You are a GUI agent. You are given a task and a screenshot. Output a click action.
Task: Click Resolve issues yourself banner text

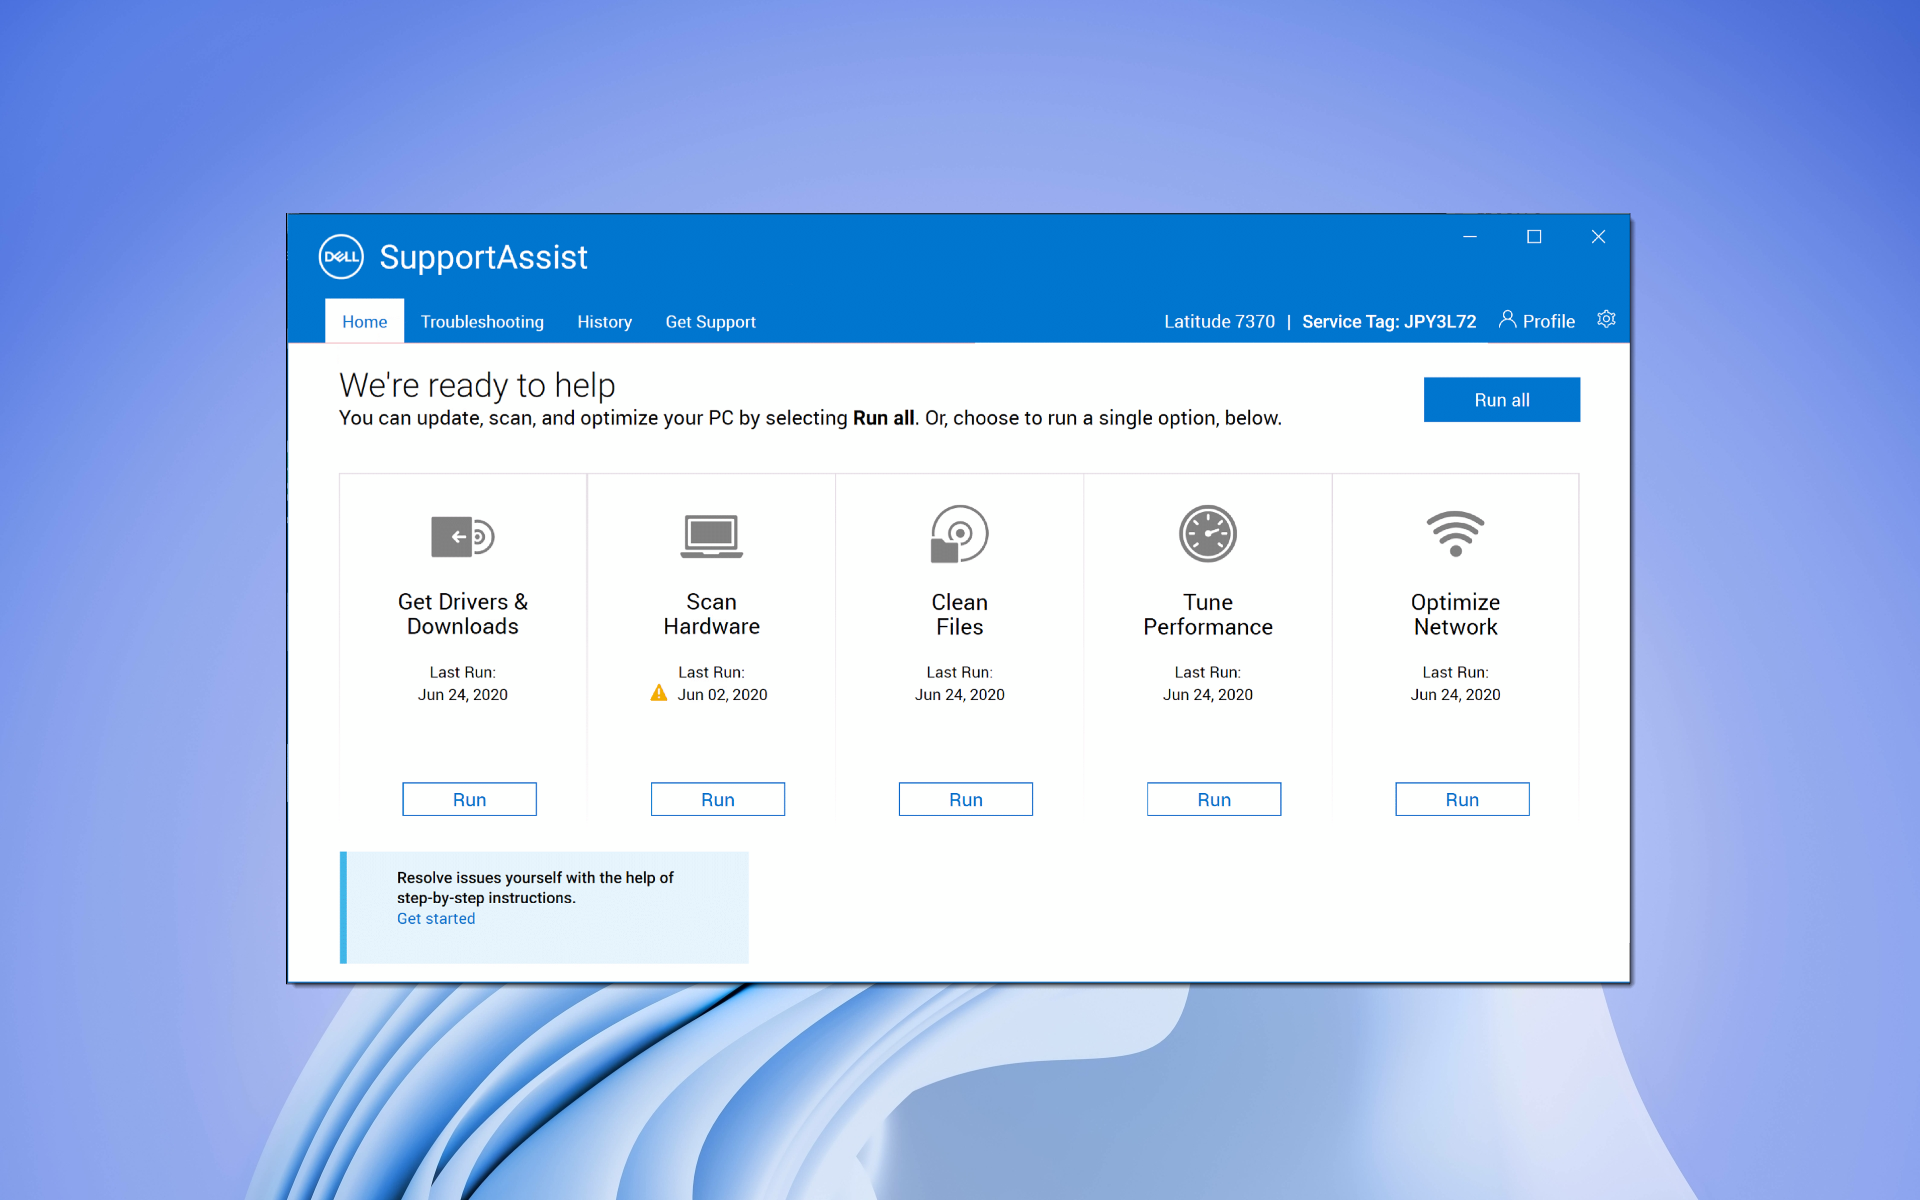pyautogui.click(x=535, y=887)
